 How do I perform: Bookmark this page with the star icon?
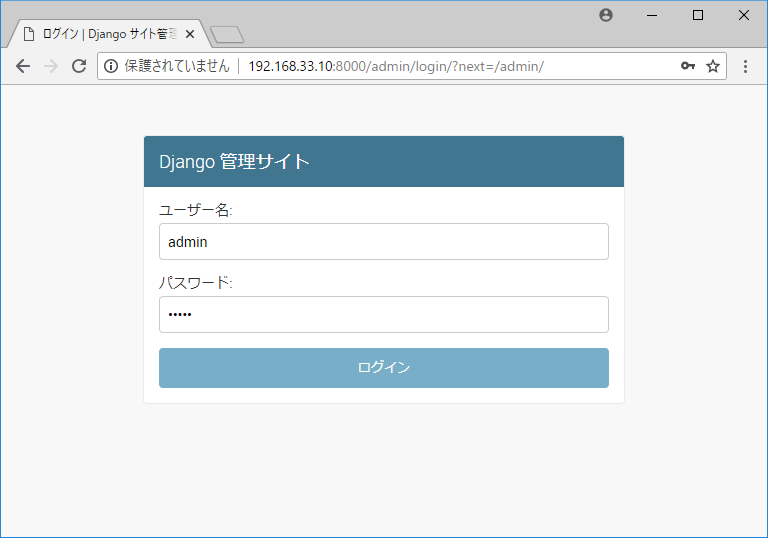tap(713, 66)
